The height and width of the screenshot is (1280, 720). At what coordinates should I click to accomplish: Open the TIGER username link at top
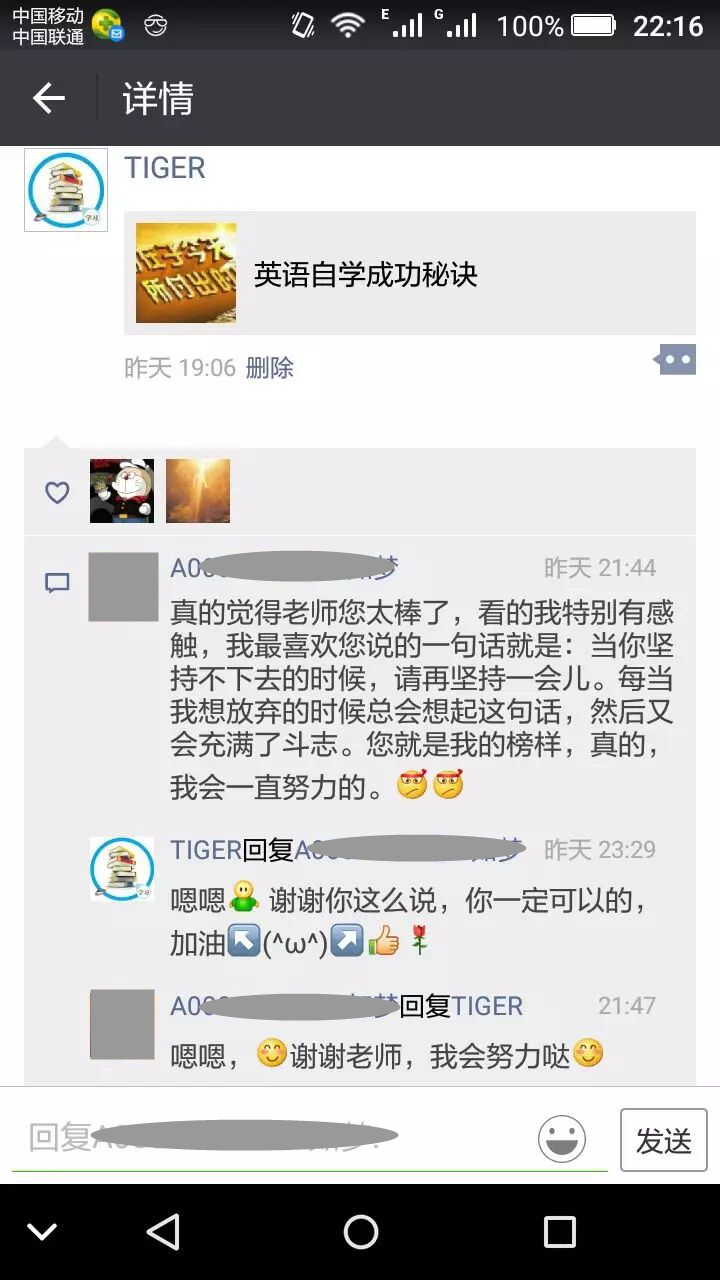click(164, 167)
